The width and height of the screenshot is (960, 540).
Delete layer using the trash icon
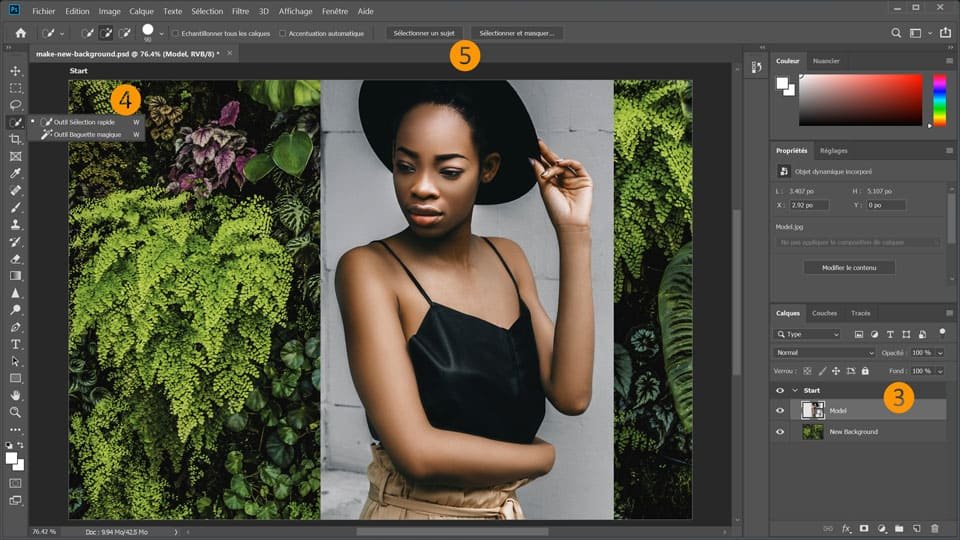[934, 528]
